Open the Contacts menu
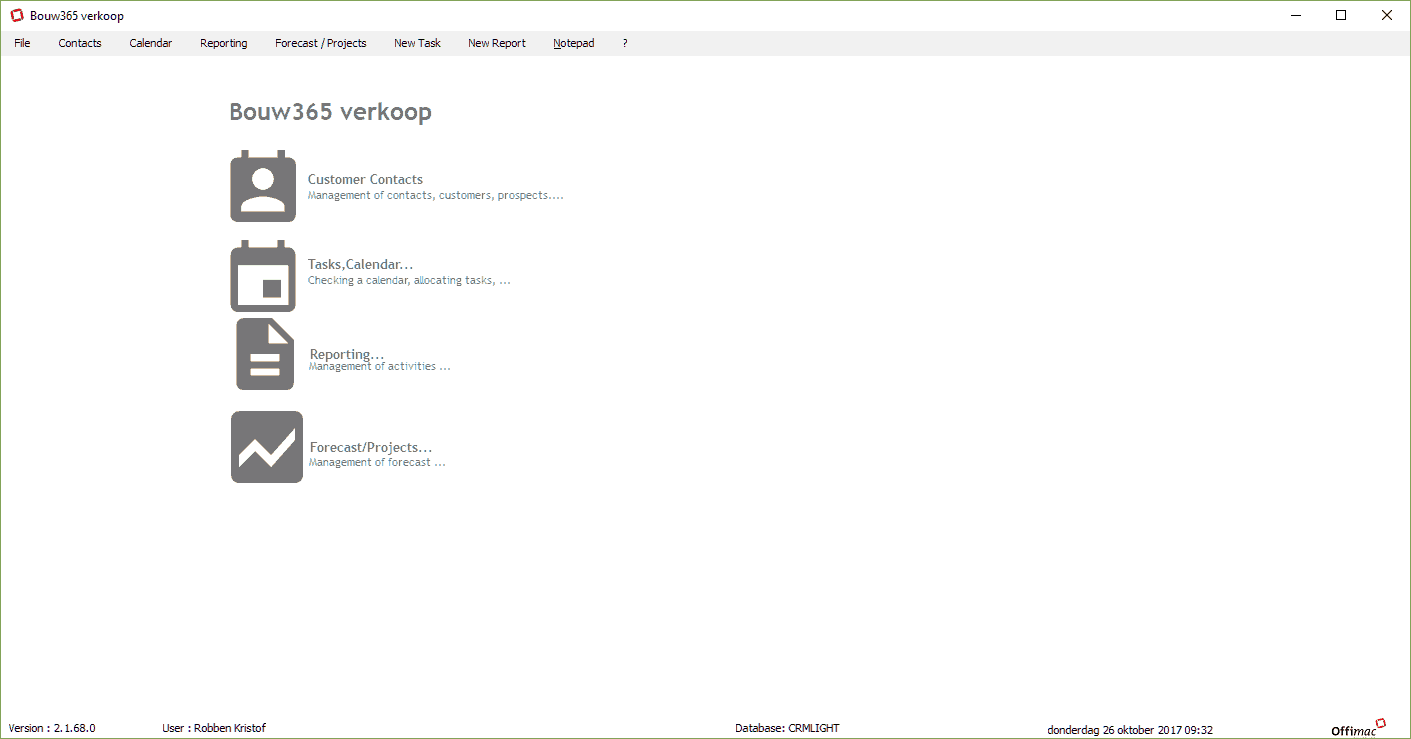The height and width of the screenshot is (739, 1411). click(80, 43)
